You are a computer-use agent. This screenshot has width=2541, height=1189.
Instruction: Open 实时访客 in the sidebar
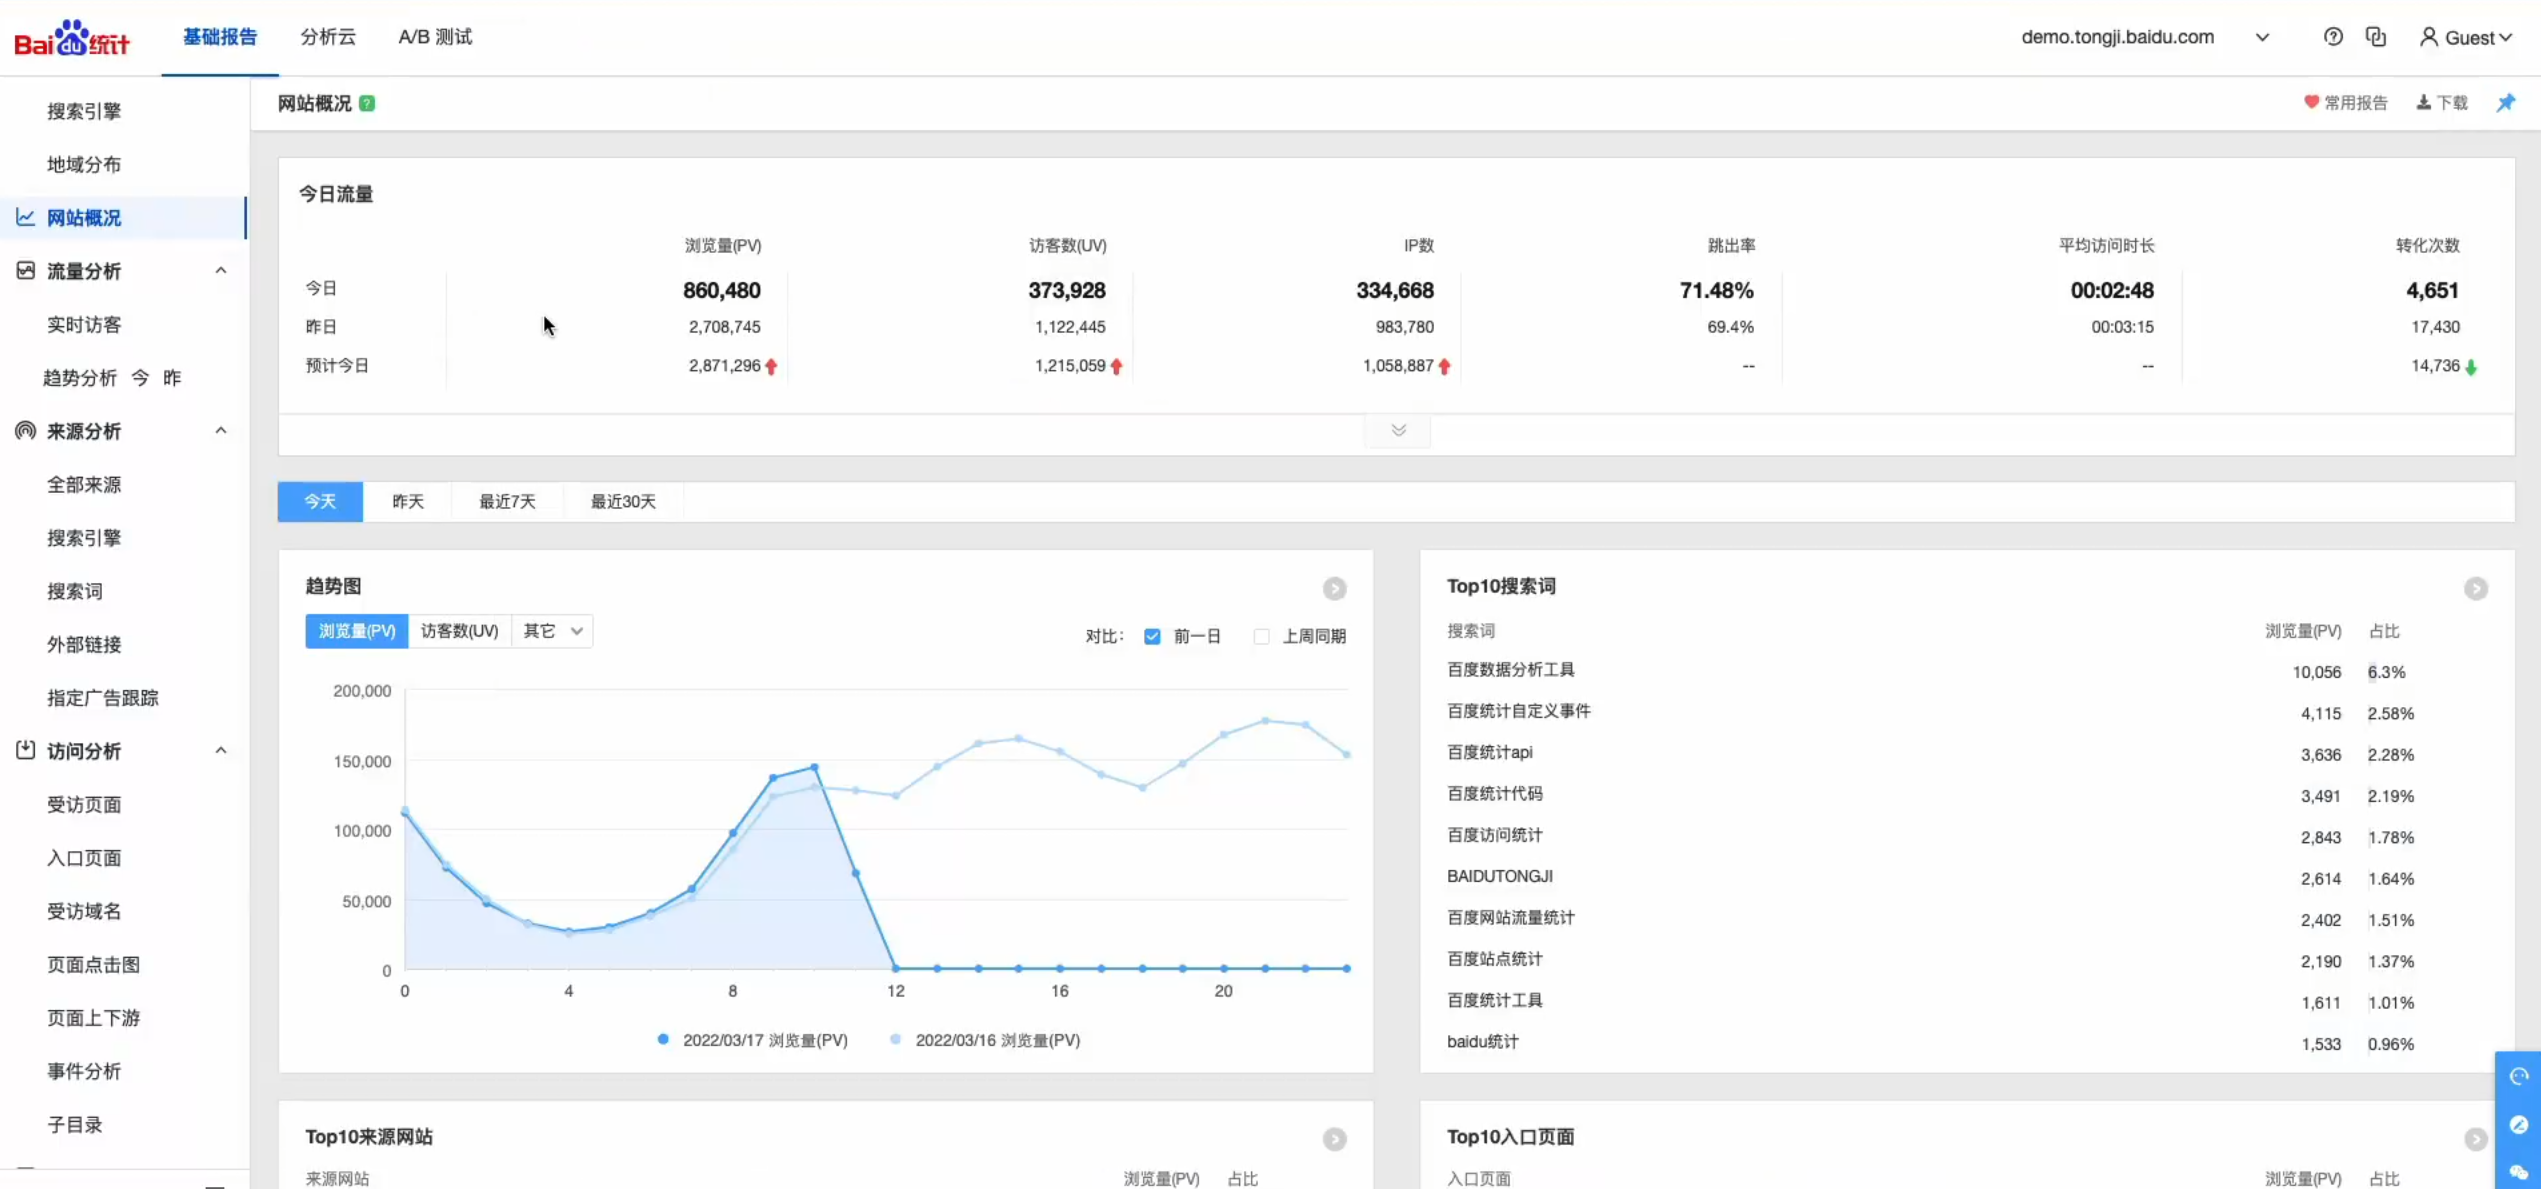(84, 324)
